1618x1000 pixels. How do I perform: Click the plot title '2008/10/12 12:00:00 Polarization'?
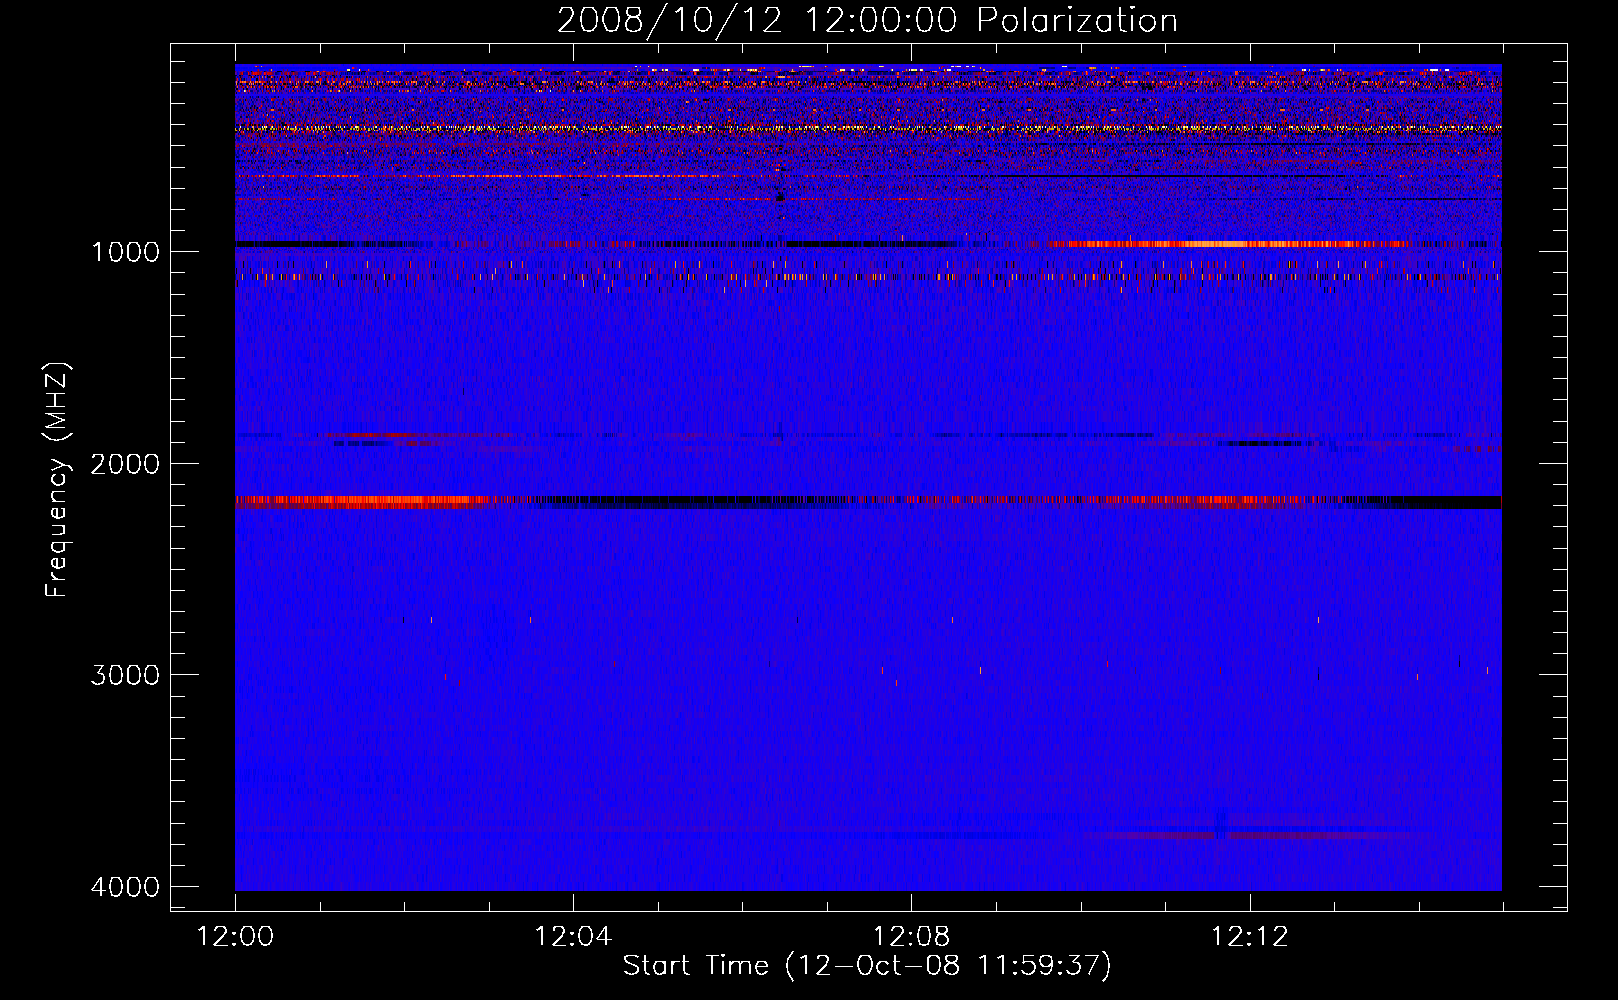(x=867, y=20)
